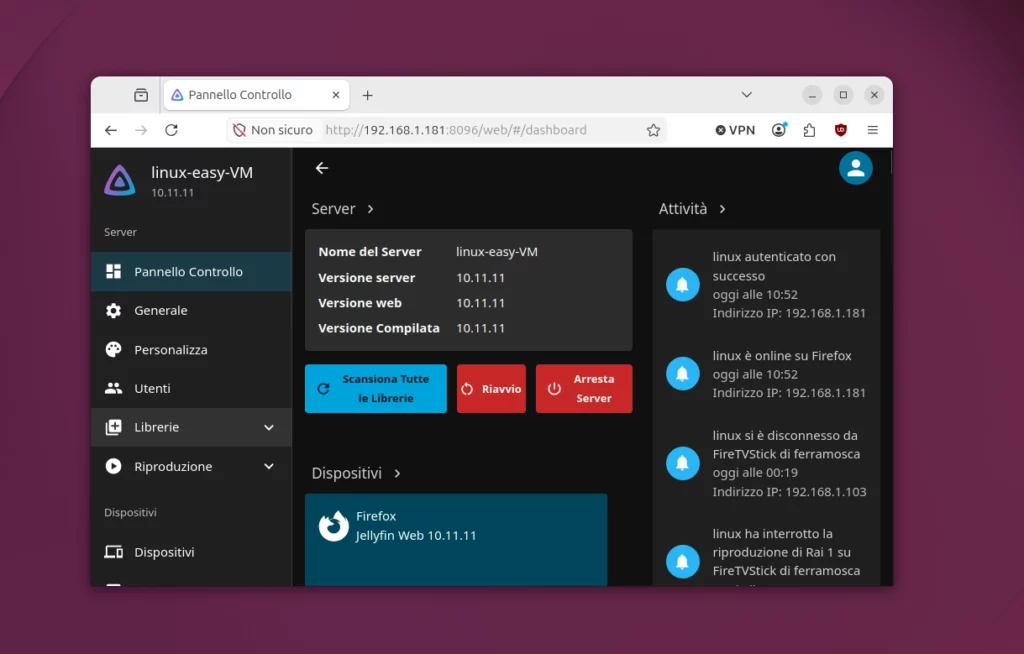The height and width of the screenshot is (654, 1024).
Task: Click the Jellyfin logo in sidebar
Action: [120, 180]
